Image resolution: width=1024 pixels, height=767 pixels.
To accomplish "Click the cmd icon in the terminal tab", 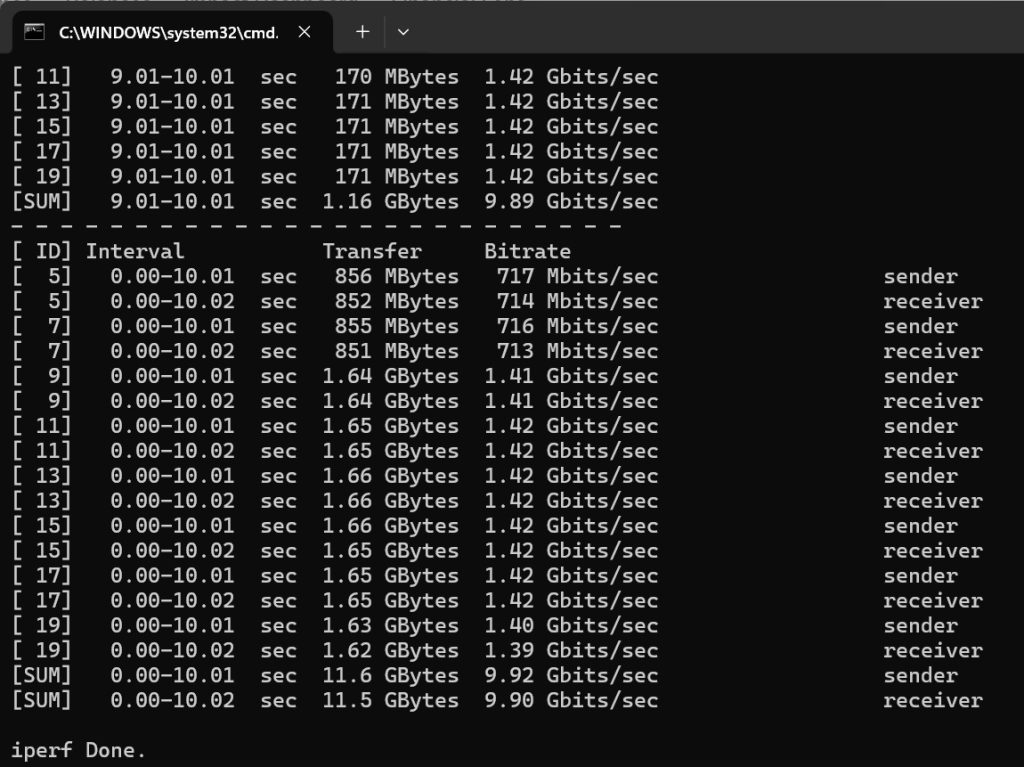I will point(35,32).
